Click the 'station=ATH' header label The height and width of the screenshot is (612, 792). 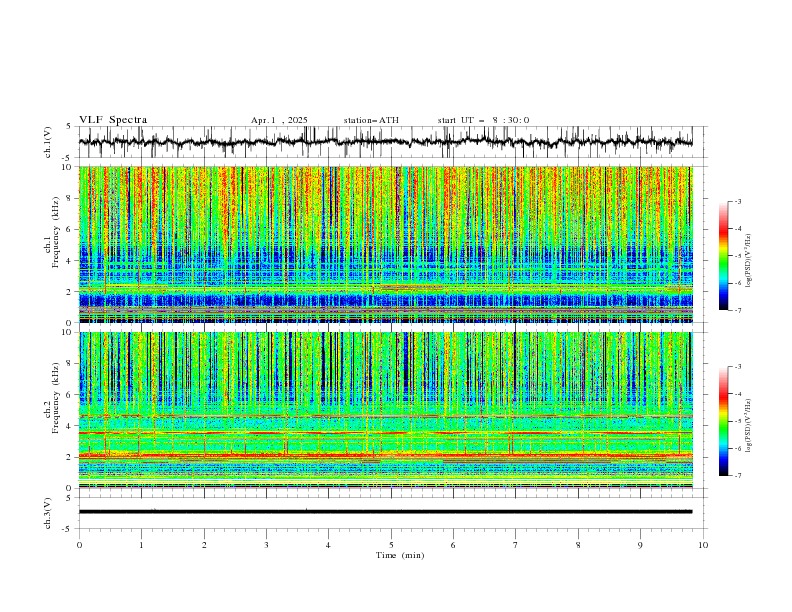pos(371,120)
